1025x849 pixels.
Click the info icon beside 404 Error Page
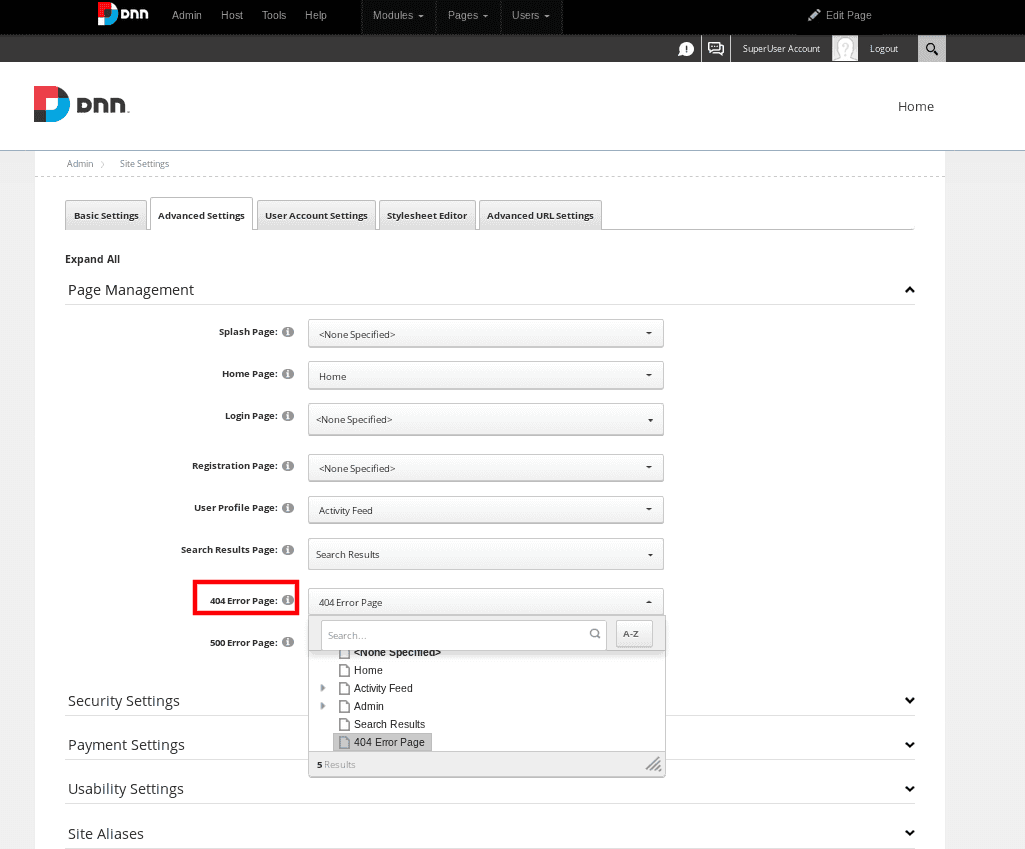click(288, 598)
